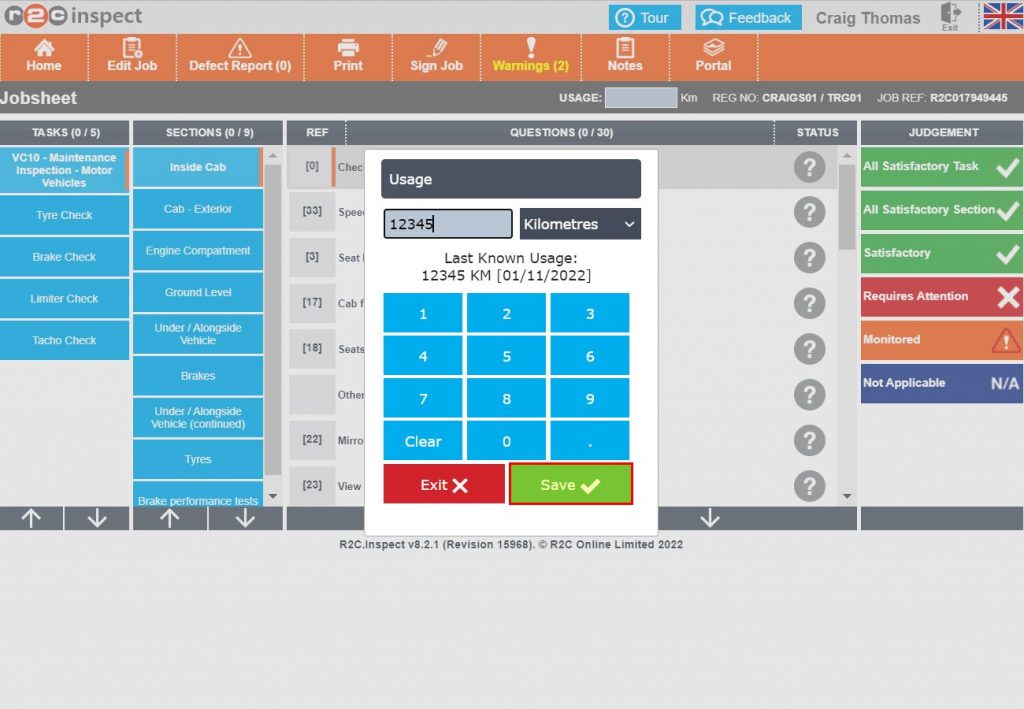Select the Tyre Check task
This screenshot has height=709, width=1024.
pyautogui.click(x=65, y=215)
